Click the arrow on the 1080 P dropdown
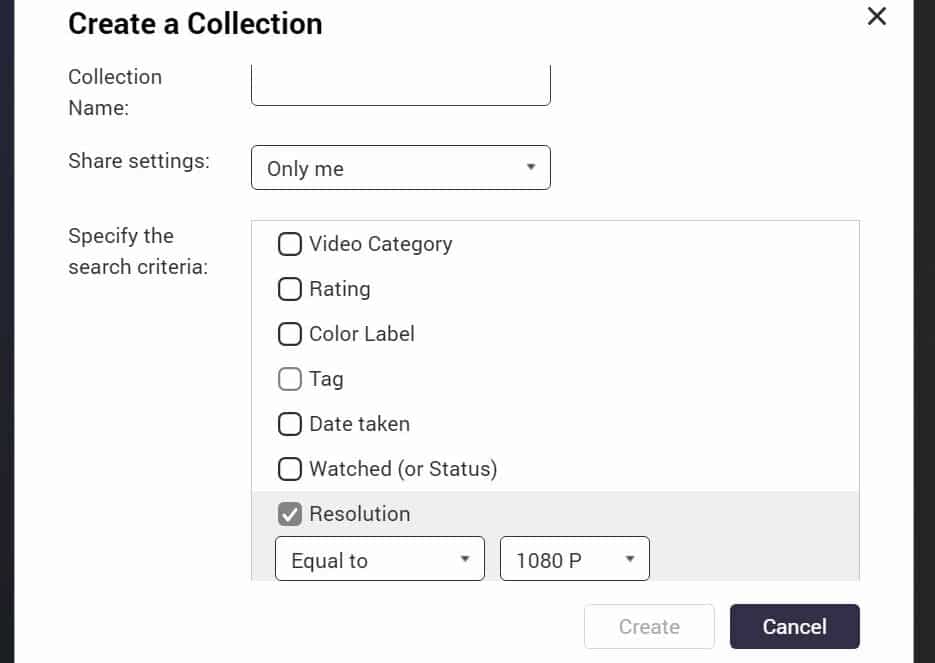The height and width of the screenshot is (663, 935). (630, 559)
